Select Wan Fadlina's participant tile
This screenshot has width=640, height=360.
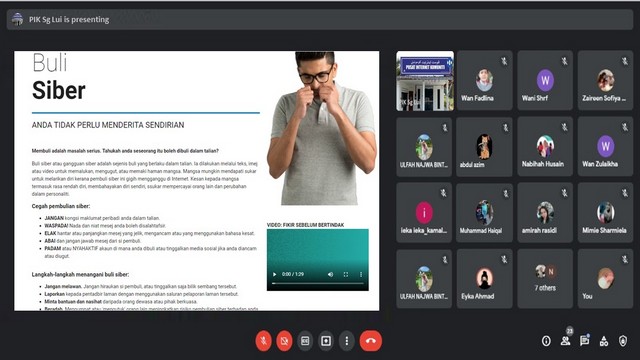tap(484, 80)
